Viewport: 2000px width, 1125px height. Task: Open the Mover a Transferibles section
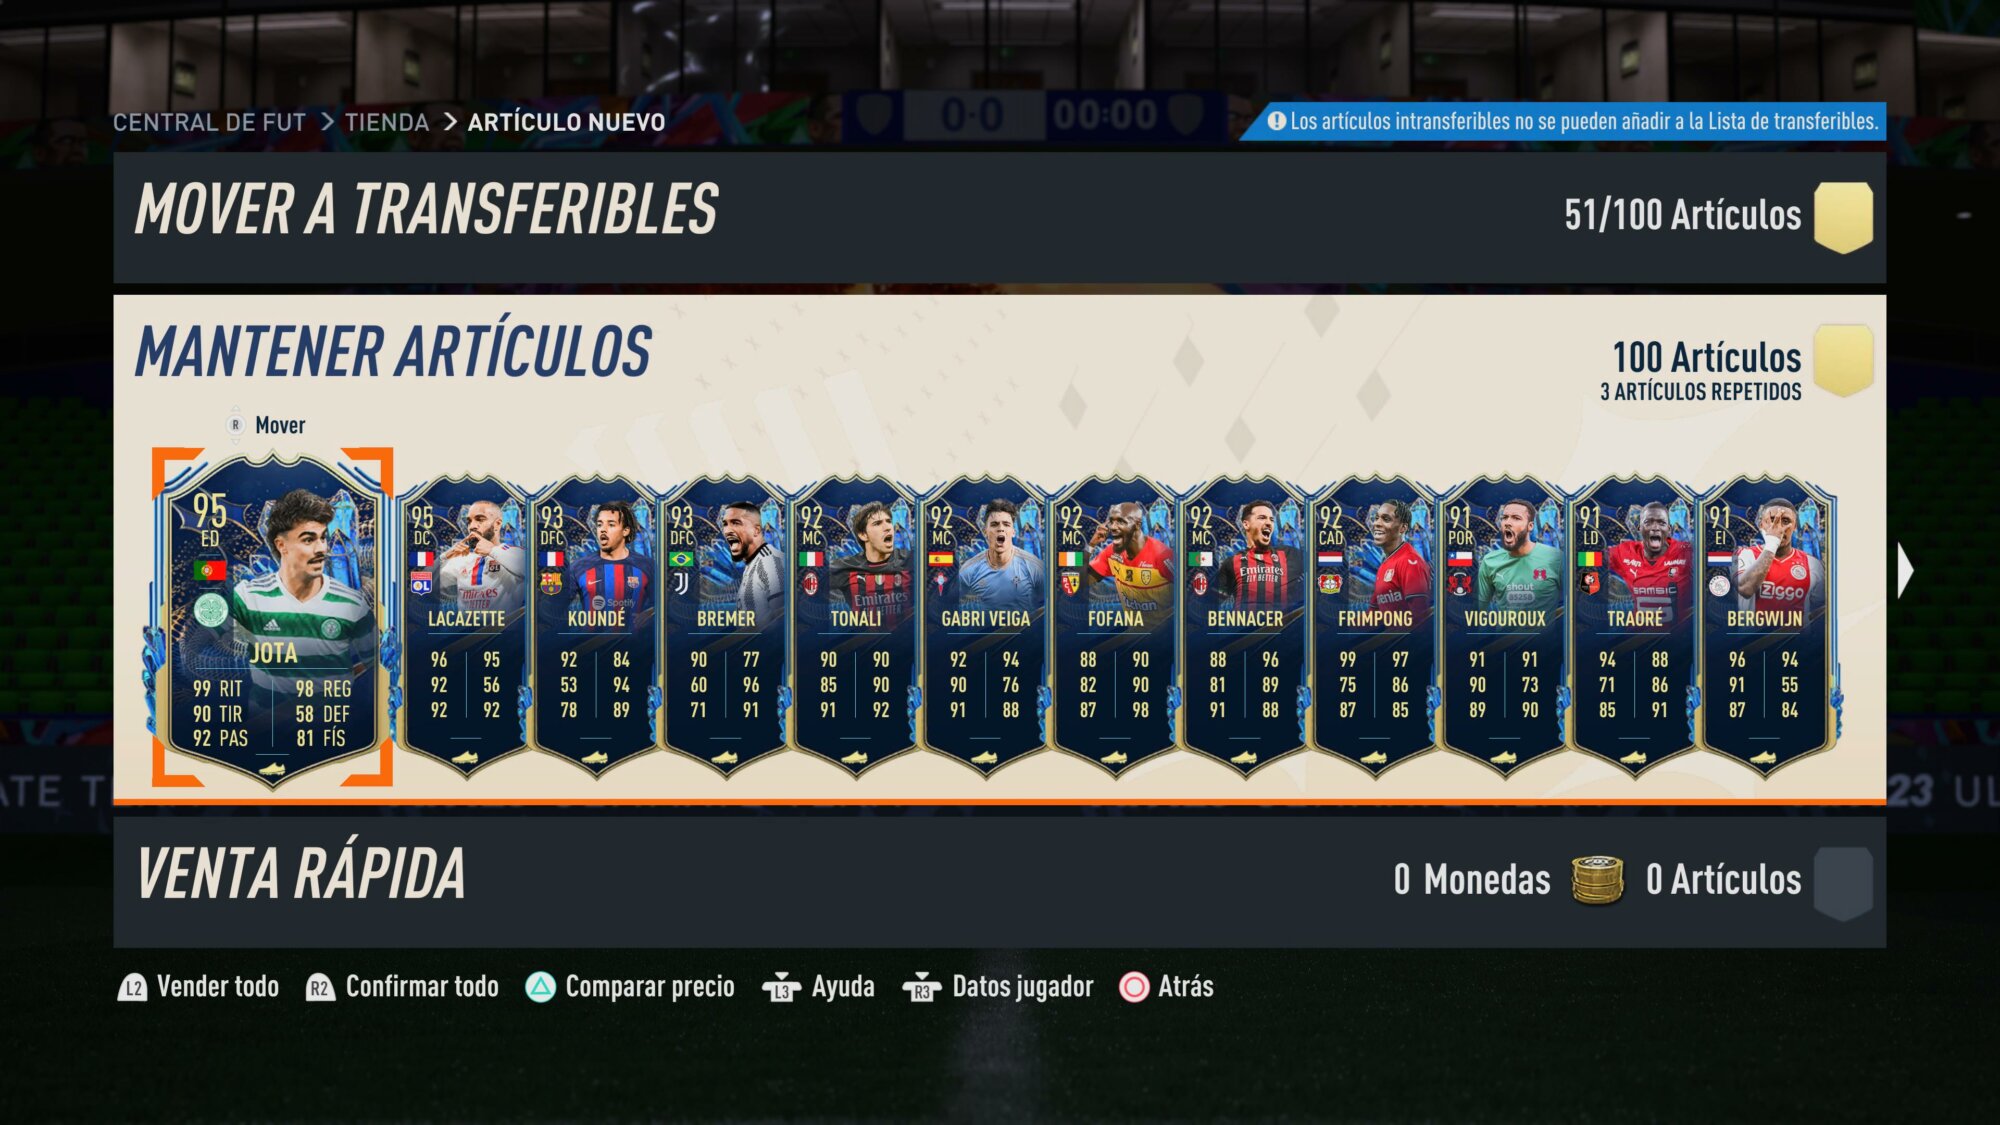(1000, 217)
